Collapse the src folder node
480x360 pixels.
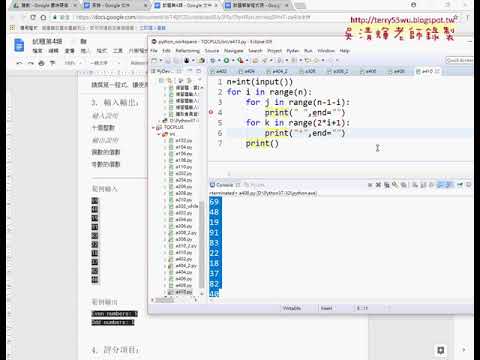coord(159,134)
